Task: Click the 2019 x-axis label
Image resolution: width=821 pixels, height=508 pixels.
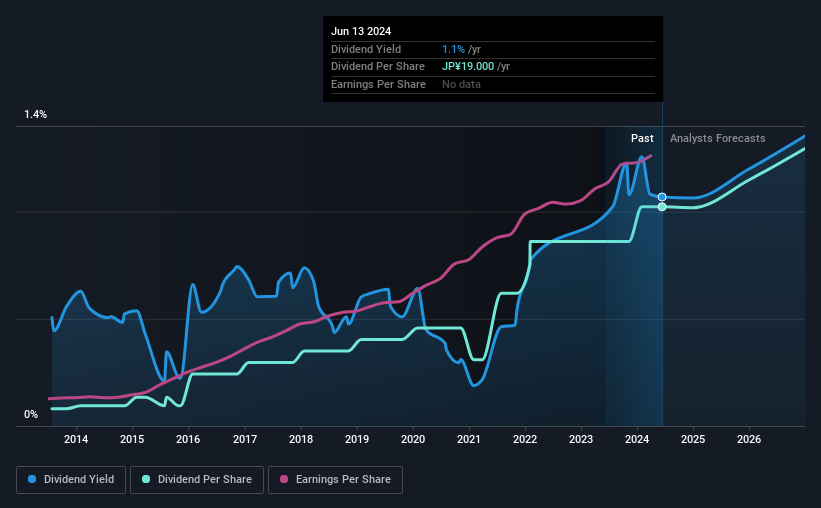Action: pos(357,439)
